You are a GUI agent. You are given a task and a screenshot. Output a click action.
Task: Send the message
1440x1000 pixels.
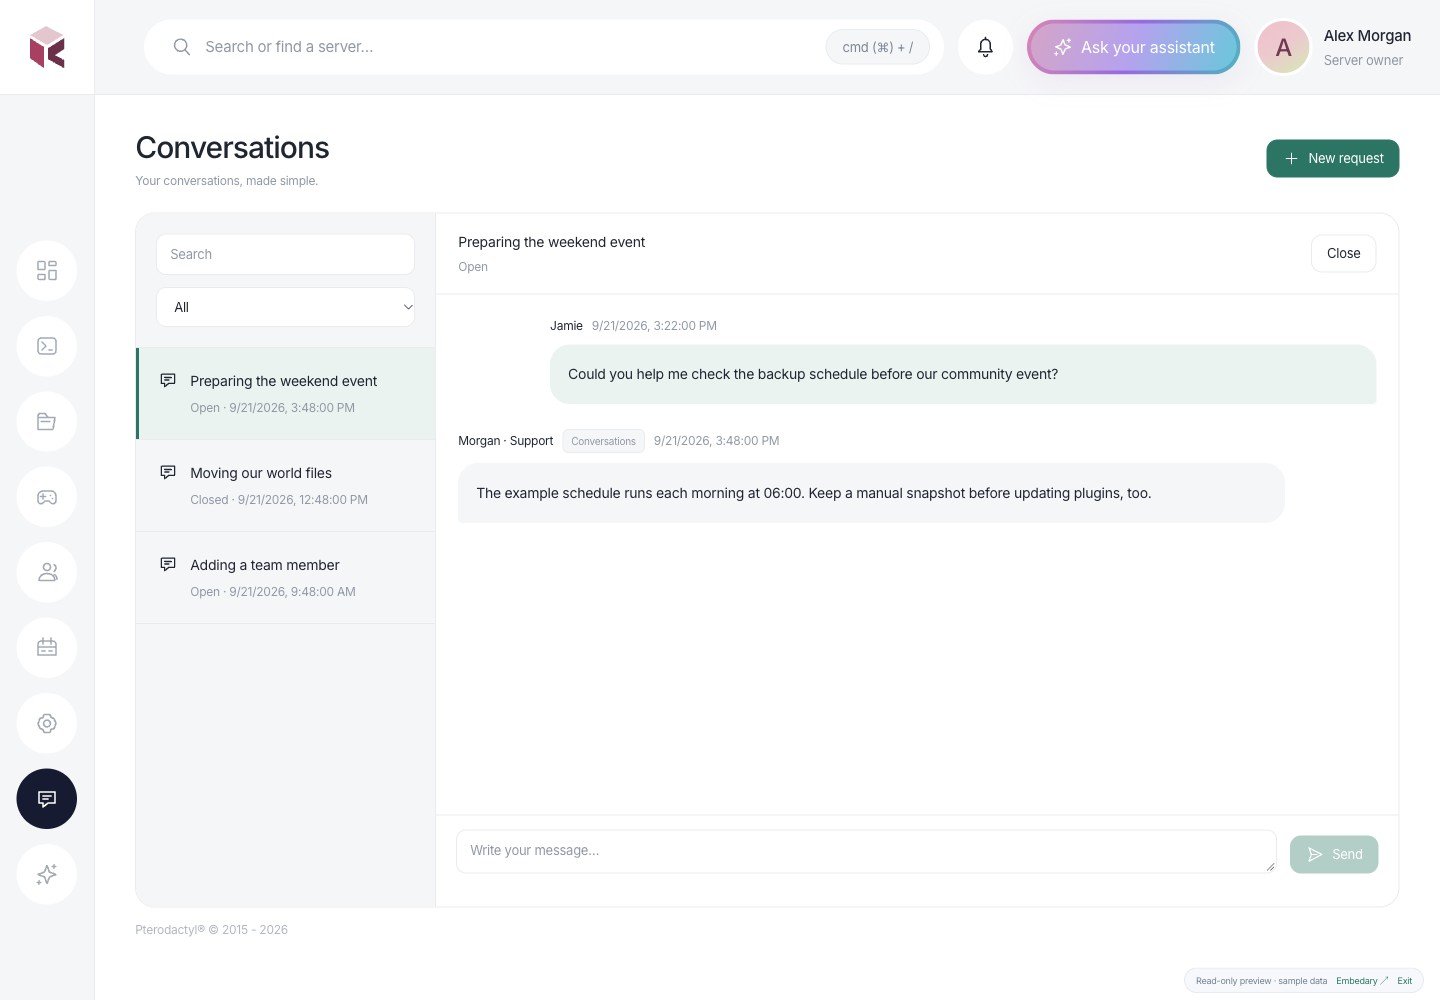pos(1334,854)
